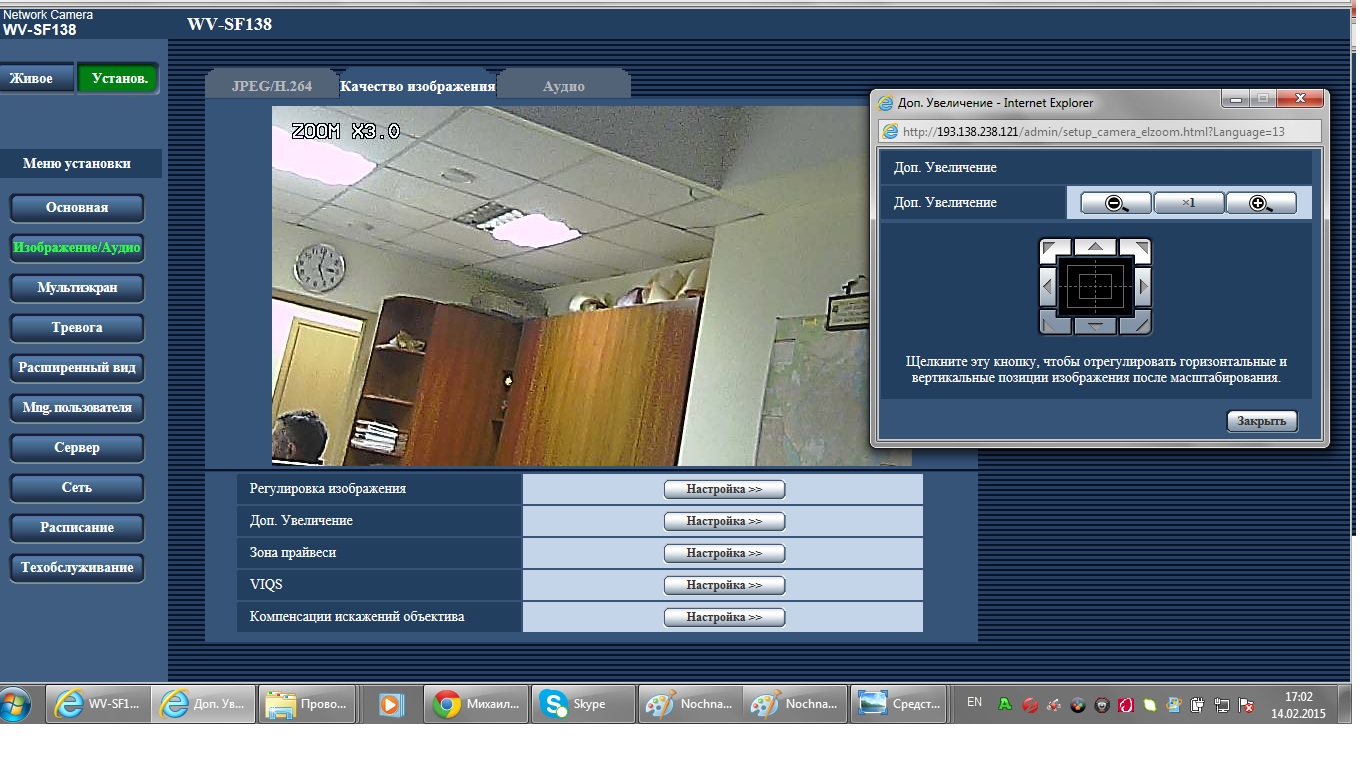Open the Установ. setup mode
This screenshot has width=1366, height=768.
pos(118,78)
